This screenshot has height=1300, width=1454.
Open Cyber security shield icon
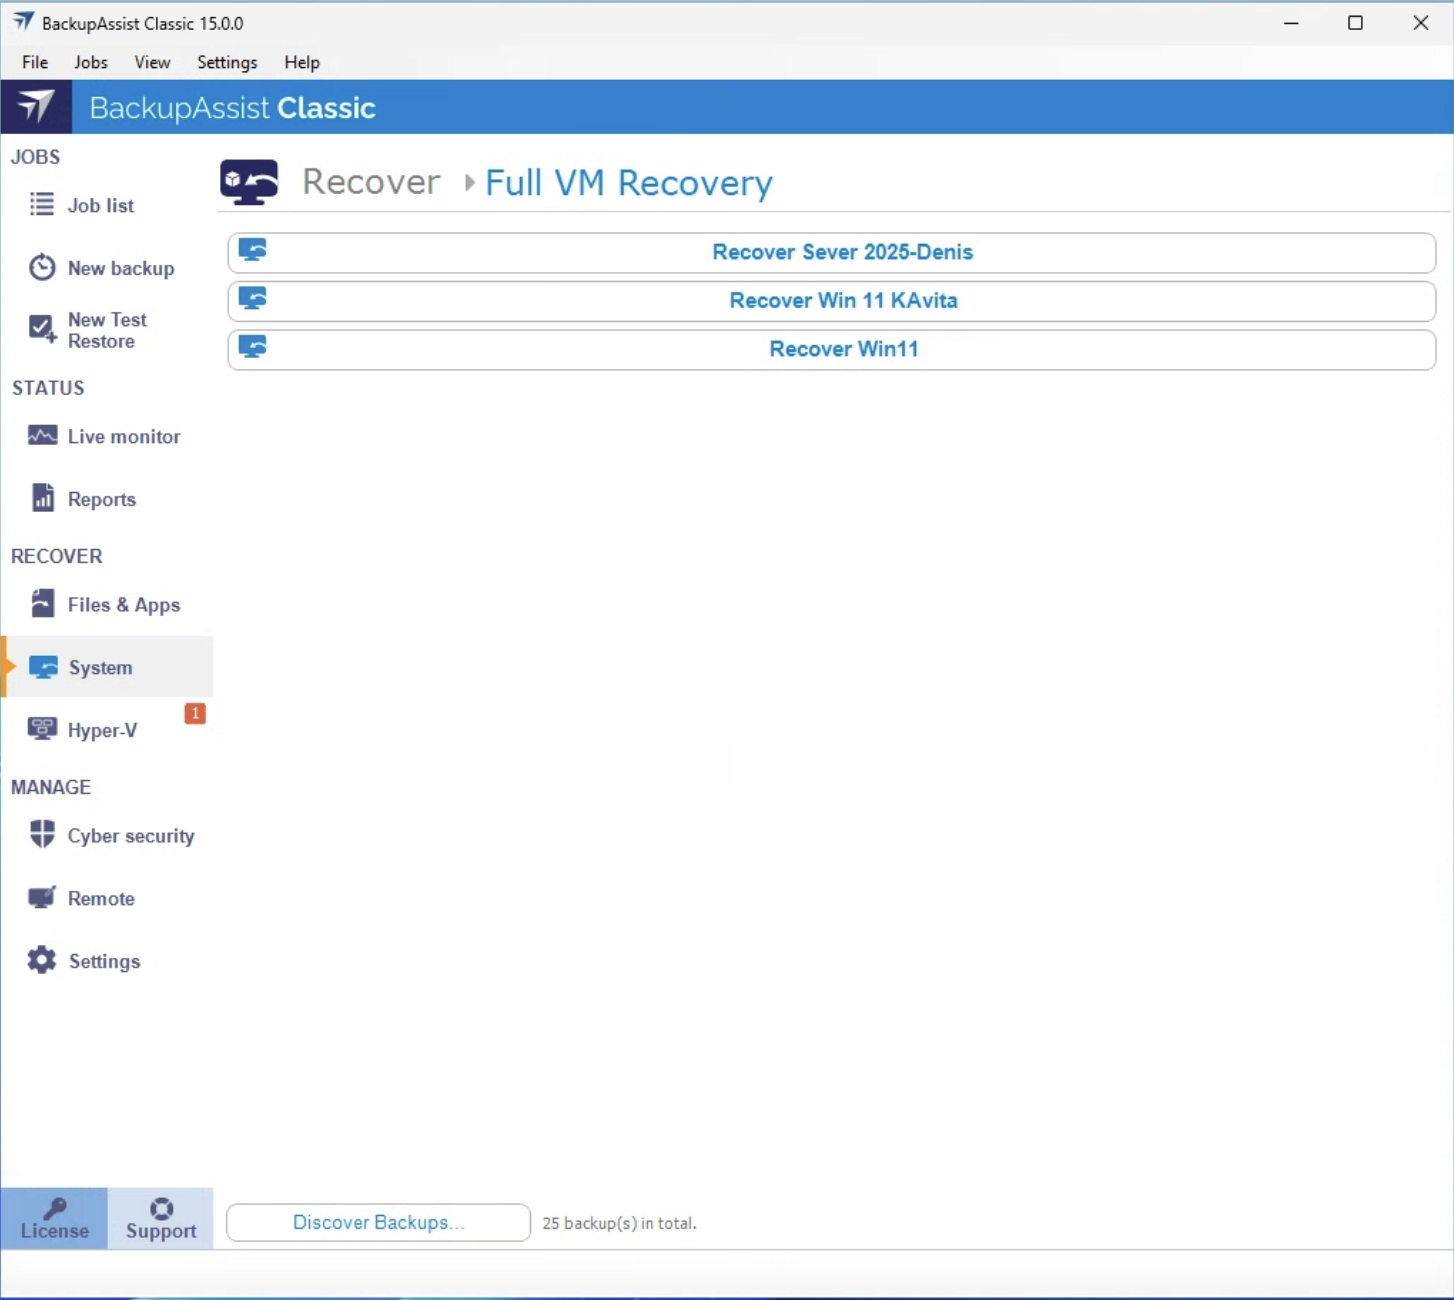tap(42, 834)
